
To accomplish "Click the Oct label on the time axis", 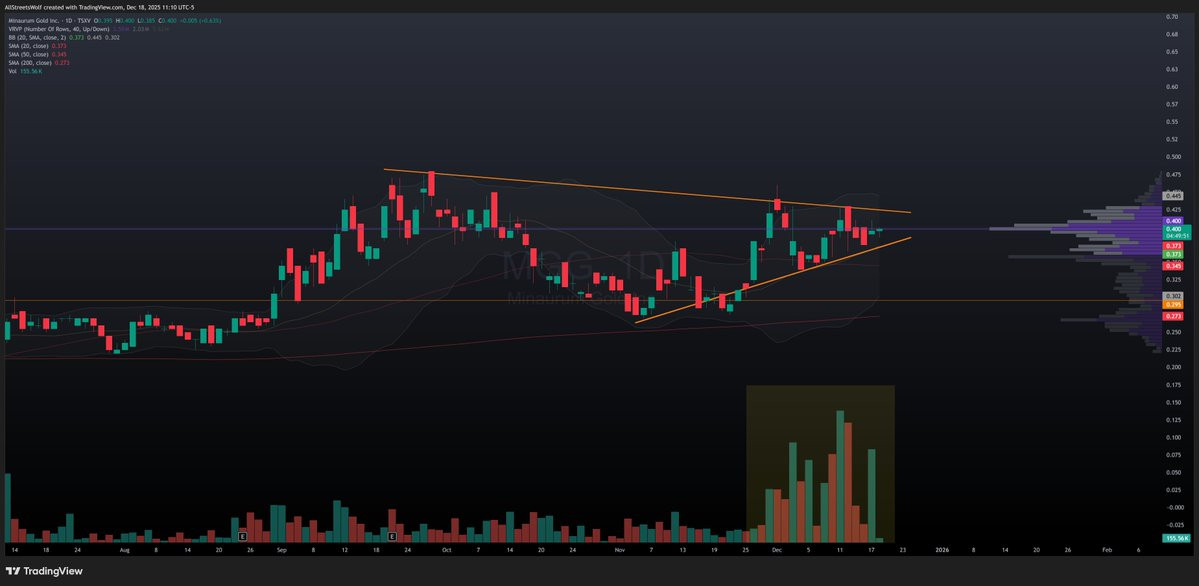I will (x=447, y=549).
